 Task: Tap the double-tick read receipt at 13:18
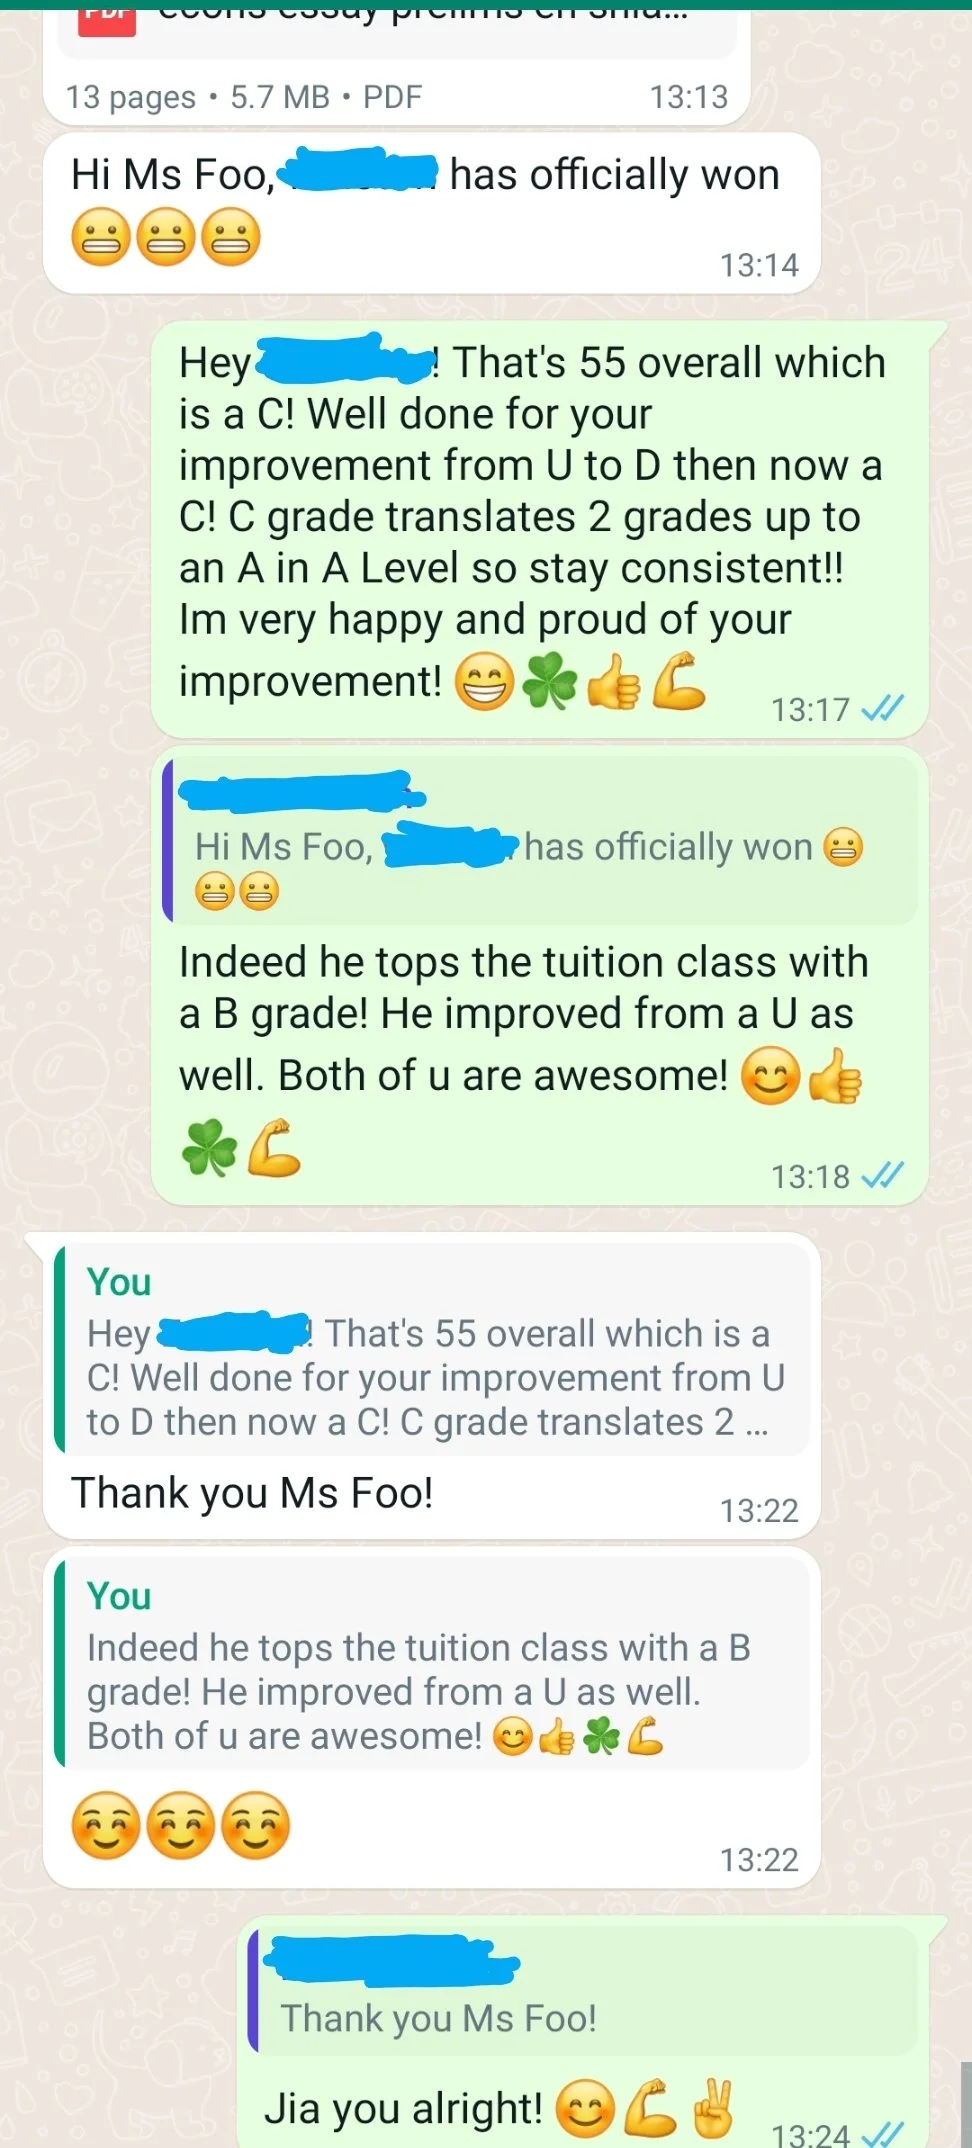(882, 1175)
